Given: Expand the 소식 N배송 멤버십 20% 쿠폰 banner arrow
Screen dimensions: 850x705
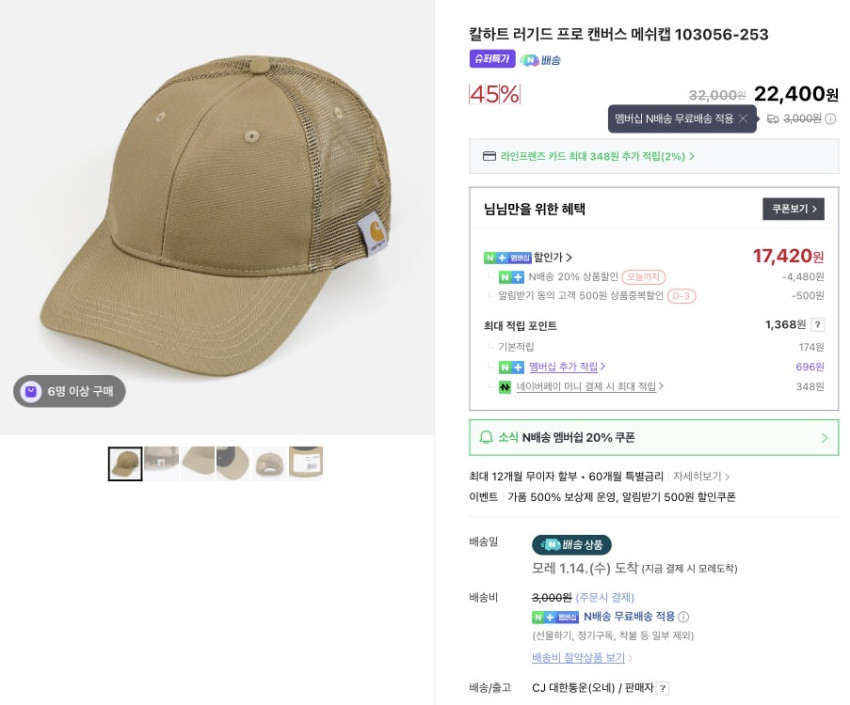Looking at the screenshot, I should 824,438.
